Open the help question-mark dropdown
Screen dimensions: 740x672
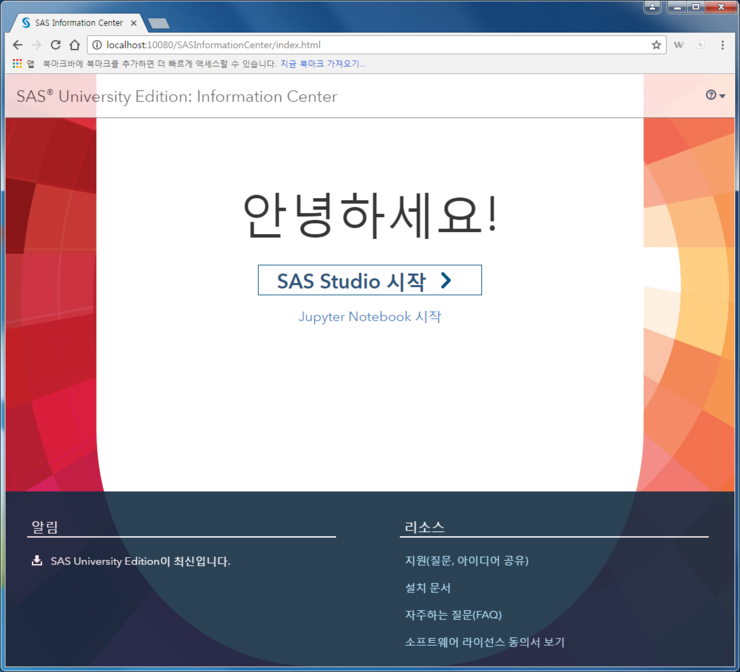(x=715, y=95)
